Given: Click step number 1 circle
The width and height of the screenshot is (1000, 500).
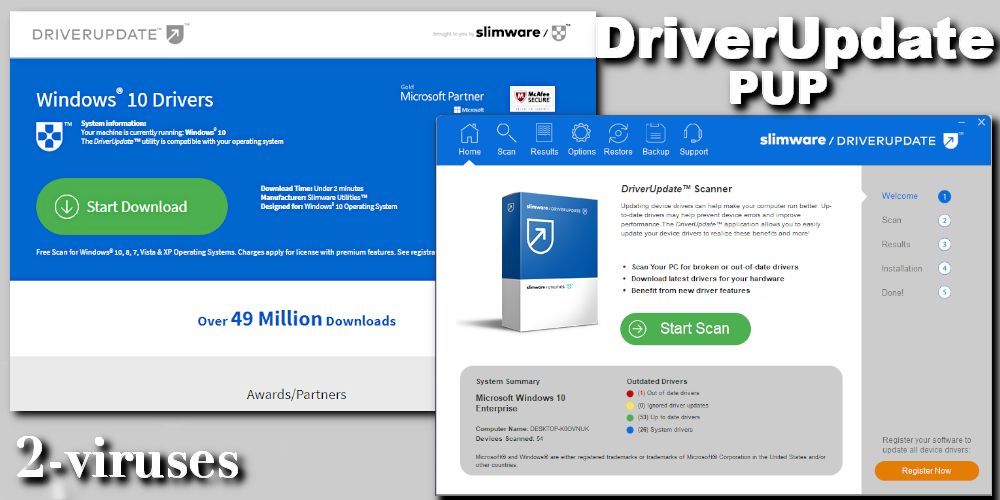Looking at the screenshot, I should [945, 196].
